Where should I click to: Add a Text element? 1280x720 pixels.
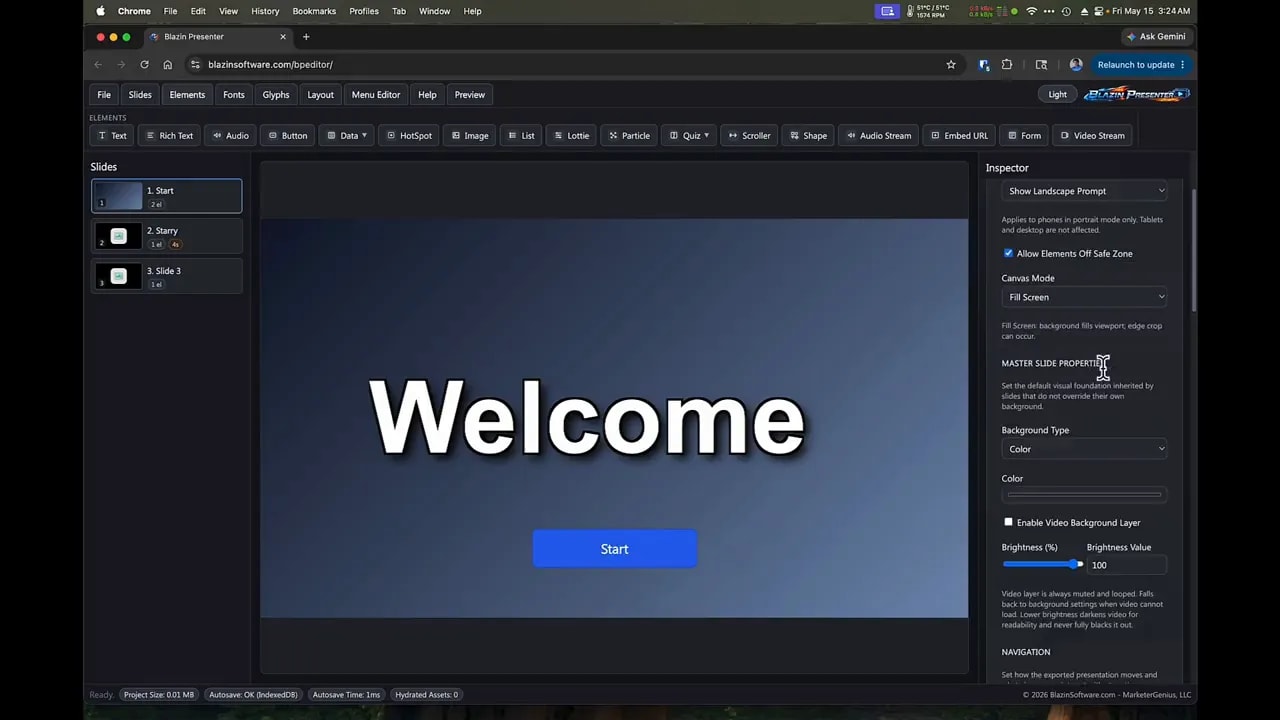[112, 136]
